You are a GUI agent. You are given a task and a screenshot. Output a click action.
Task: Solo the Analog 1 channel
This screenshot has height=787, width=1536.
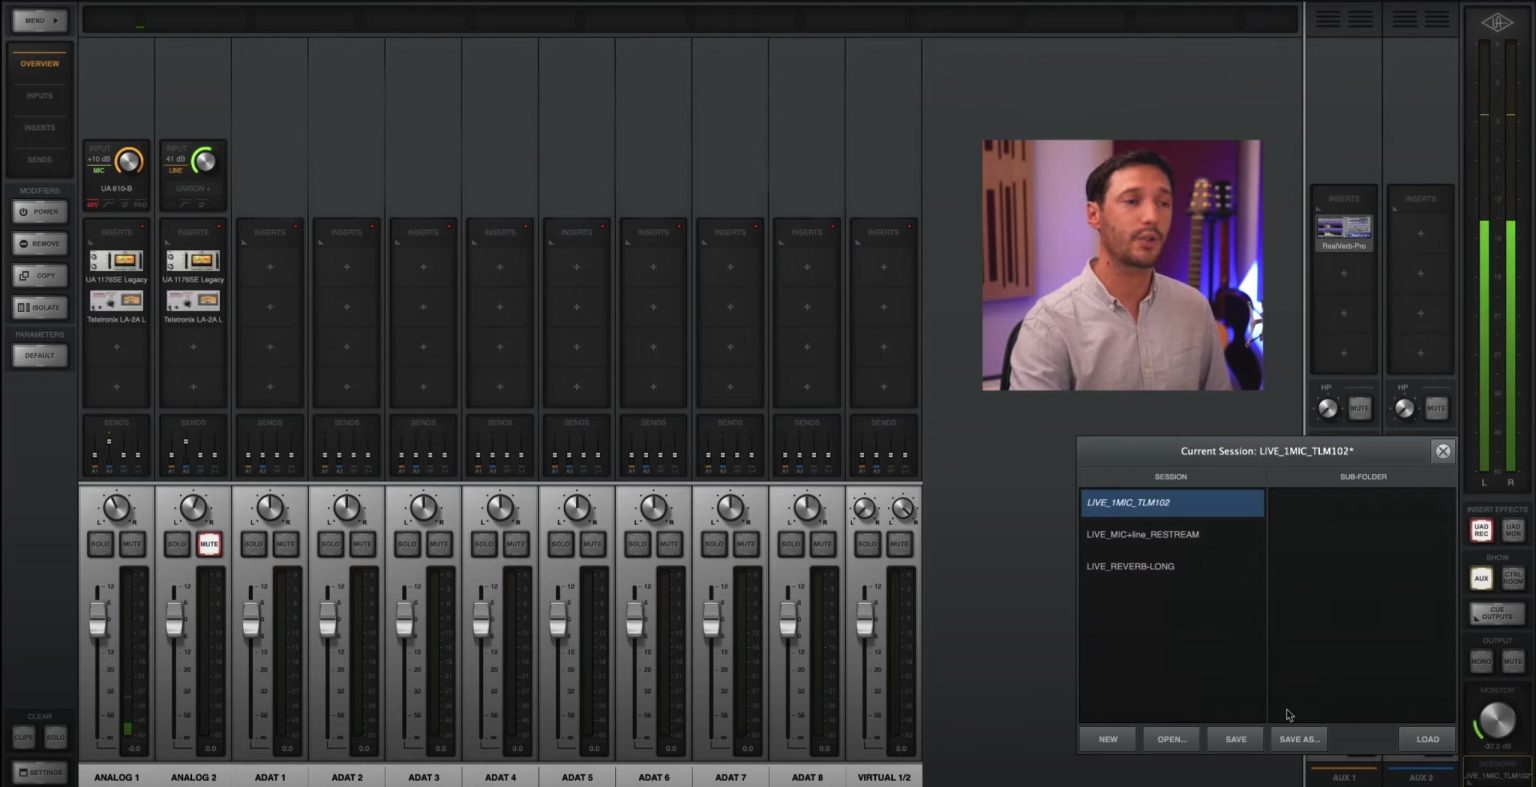[101, 544]
